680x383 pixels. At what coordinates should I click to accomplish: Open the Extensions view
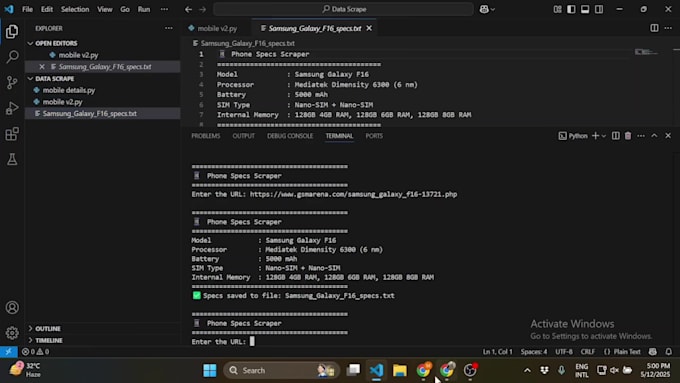tap(12, 134)
